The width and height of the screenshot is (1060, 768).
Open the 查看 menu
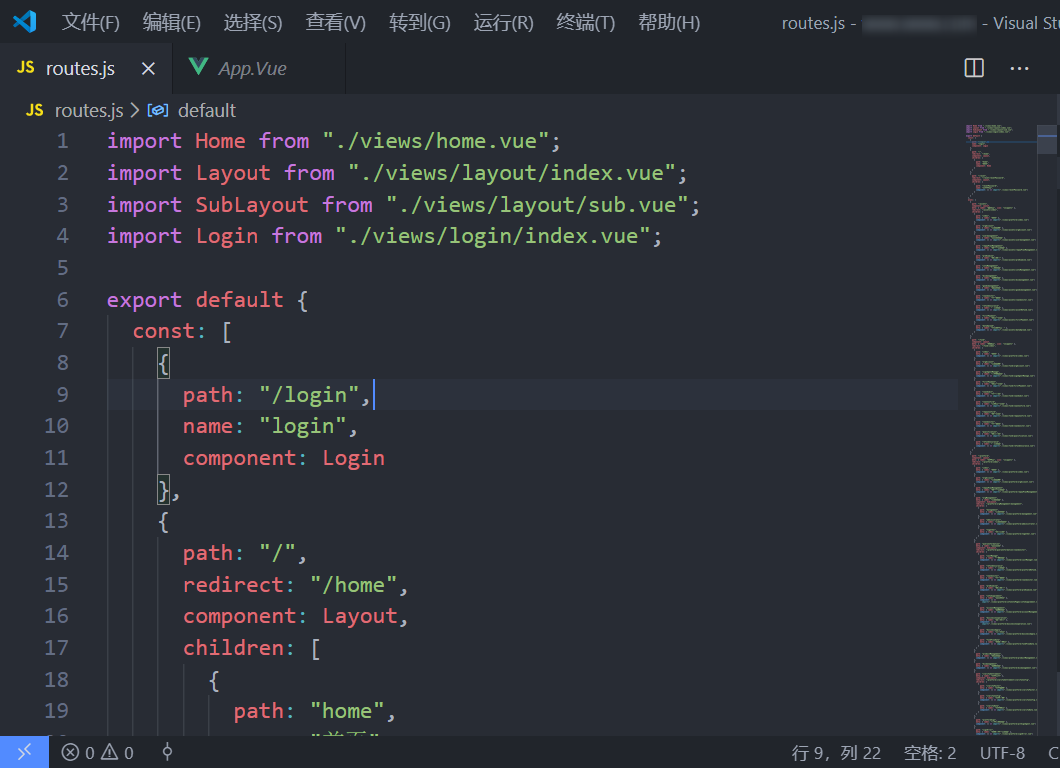[x=334, y=22]
